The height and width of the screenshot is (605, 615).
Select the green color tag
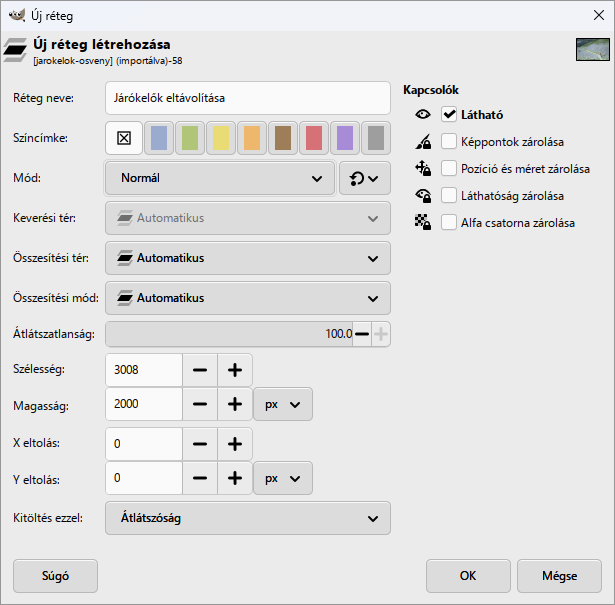[x=190, y=138]
